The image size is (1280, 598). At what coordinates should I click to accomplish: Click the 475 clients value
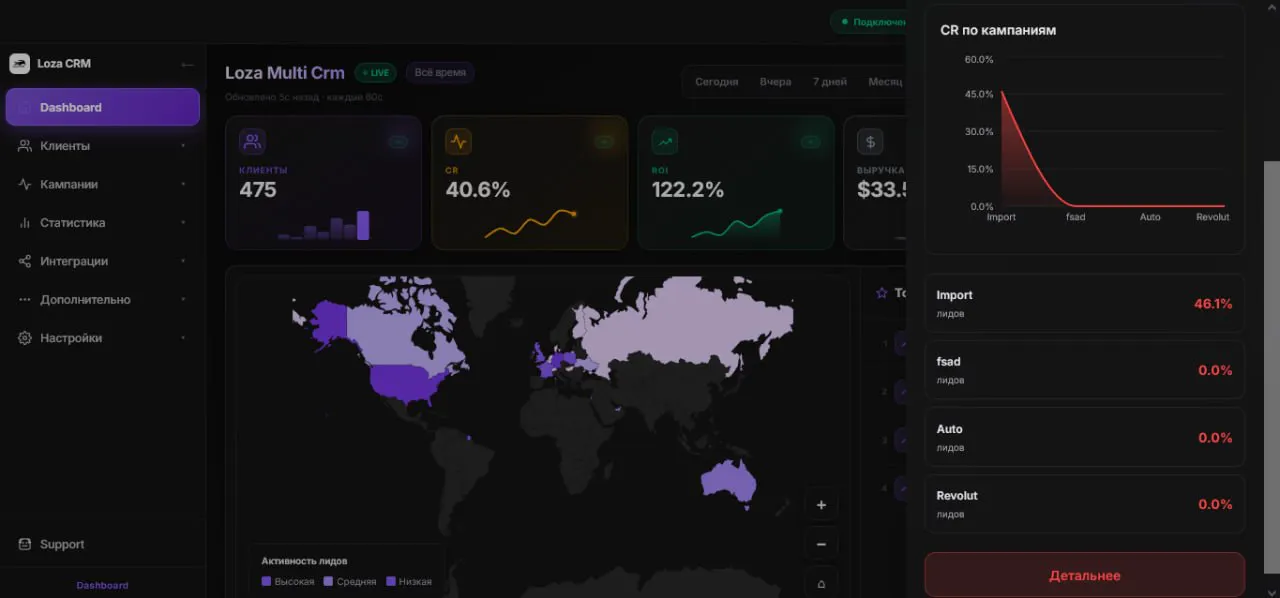pyautogui.click(x=258, y=189)
